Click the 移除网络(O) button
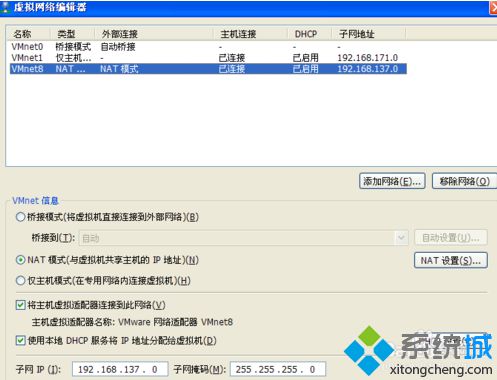The image size is (497, 380). point(464,181)
